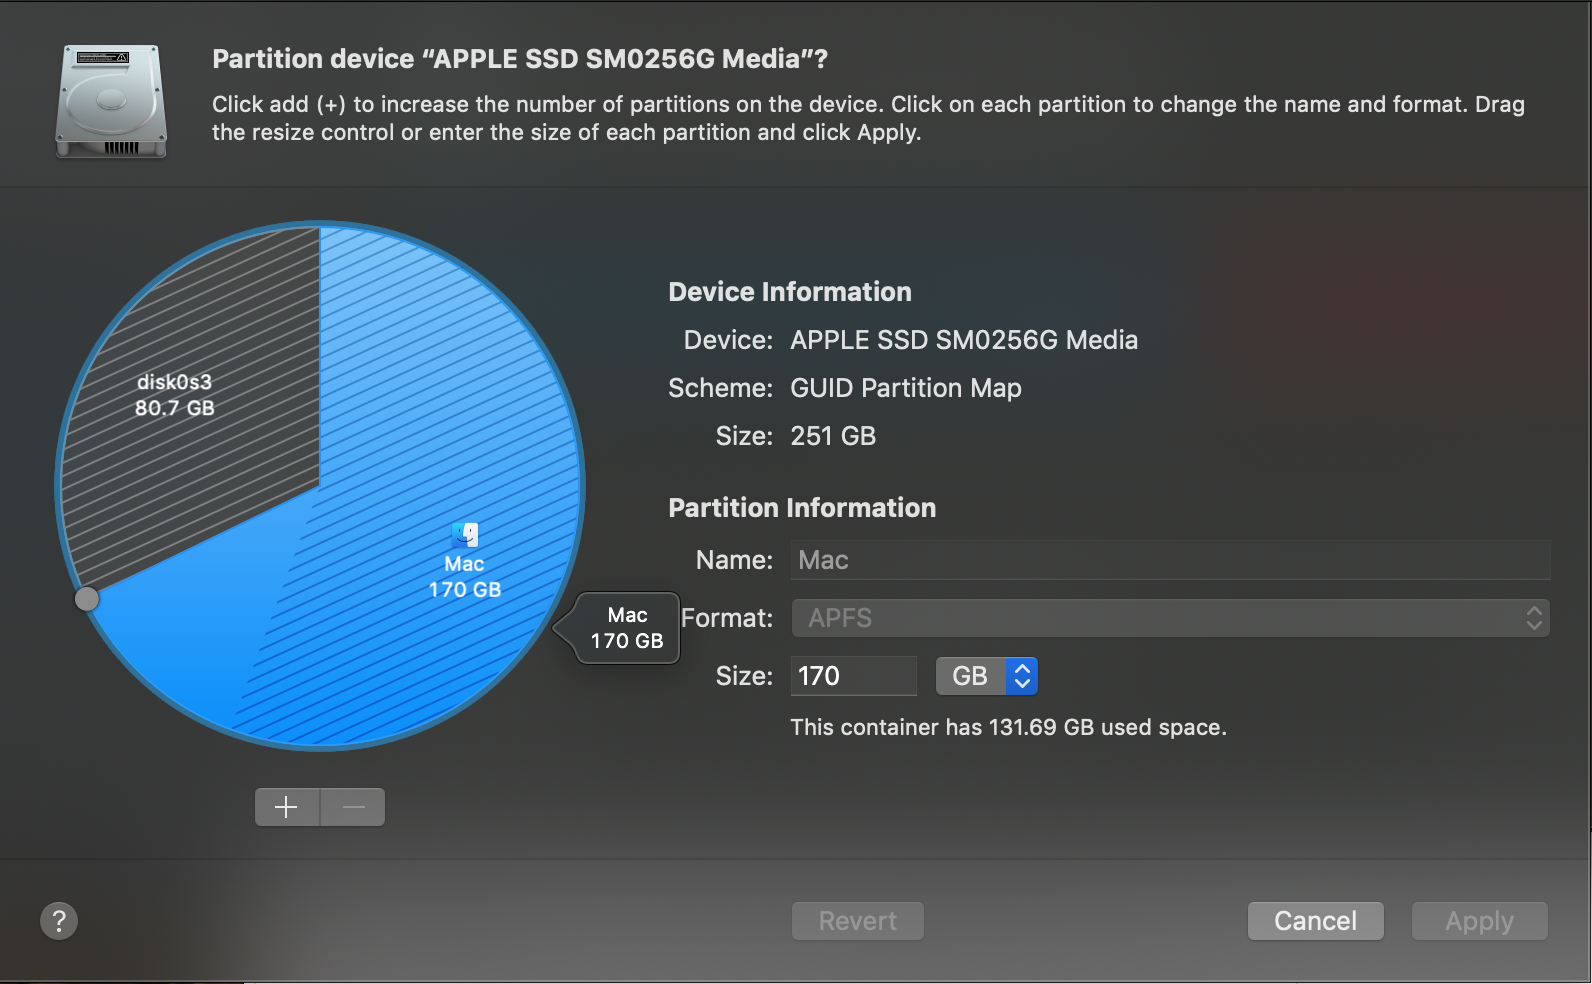The image size is (1592, 984).
Task: Click the Partition device dialog title
Action: click(520, 59)
